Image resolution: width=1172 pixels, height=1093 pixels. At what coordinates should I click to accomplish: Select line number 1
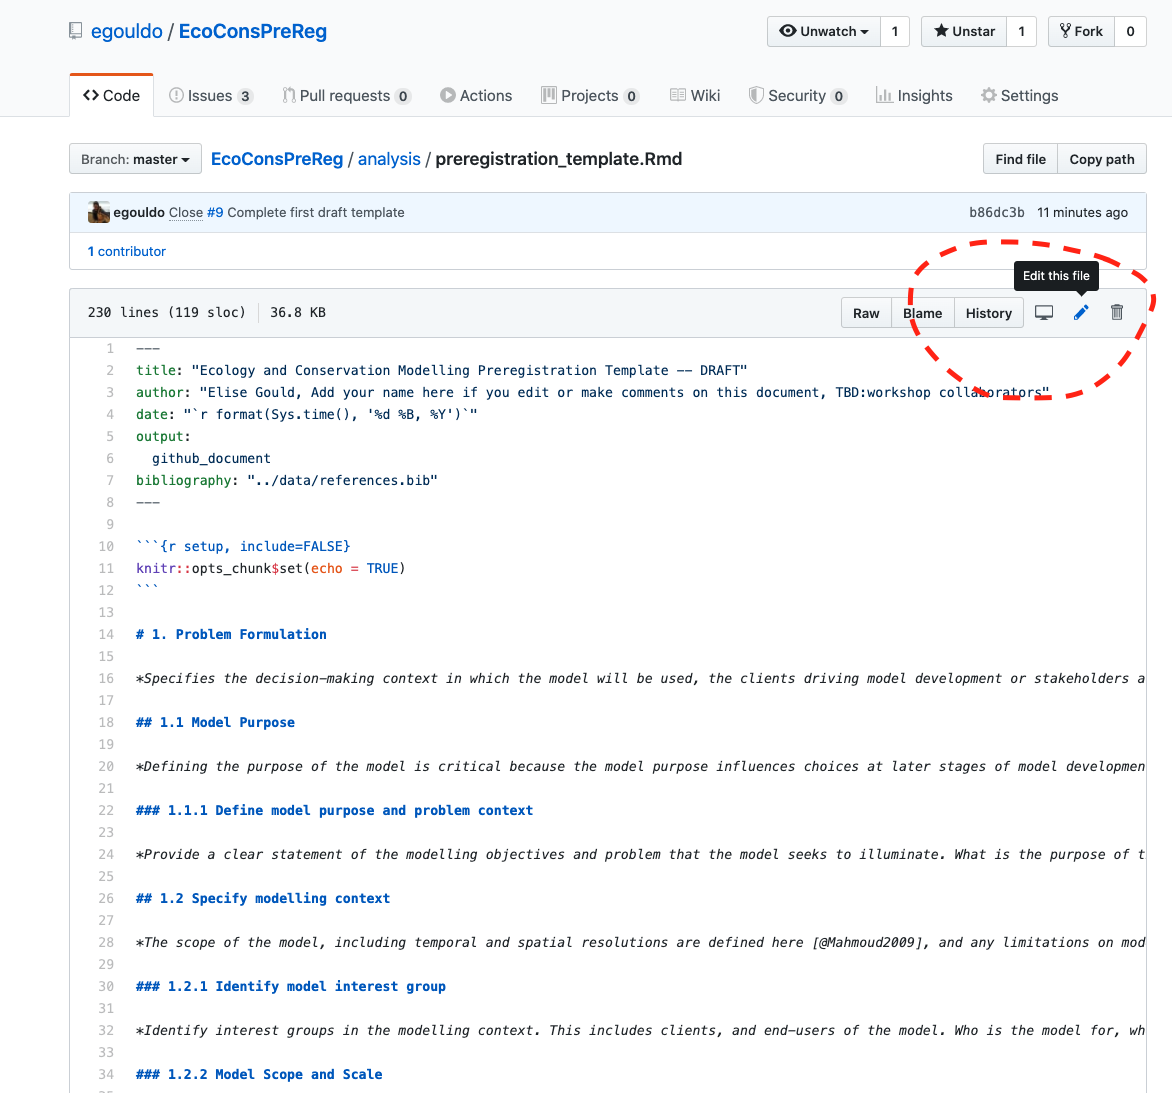click(x=110, y=348)
